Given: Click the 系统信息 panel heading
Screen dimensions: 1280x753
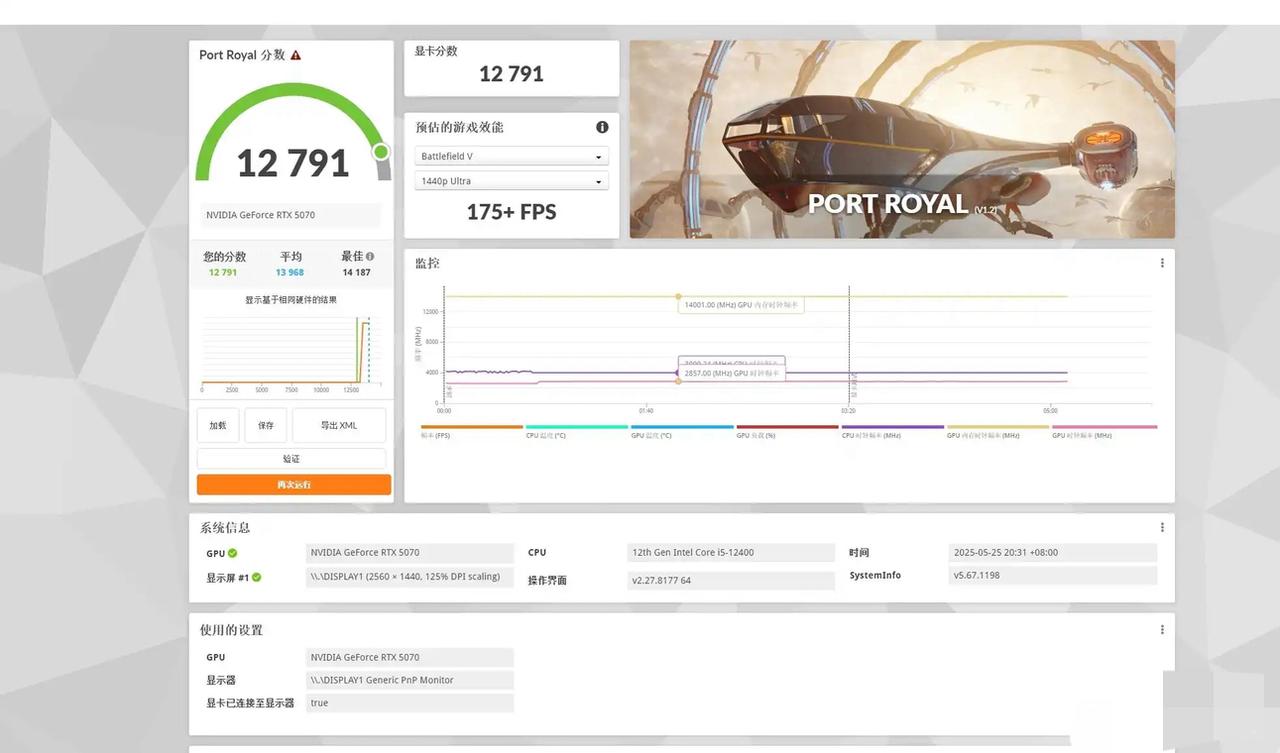Looking at the screenshot, I should [225, 527].
